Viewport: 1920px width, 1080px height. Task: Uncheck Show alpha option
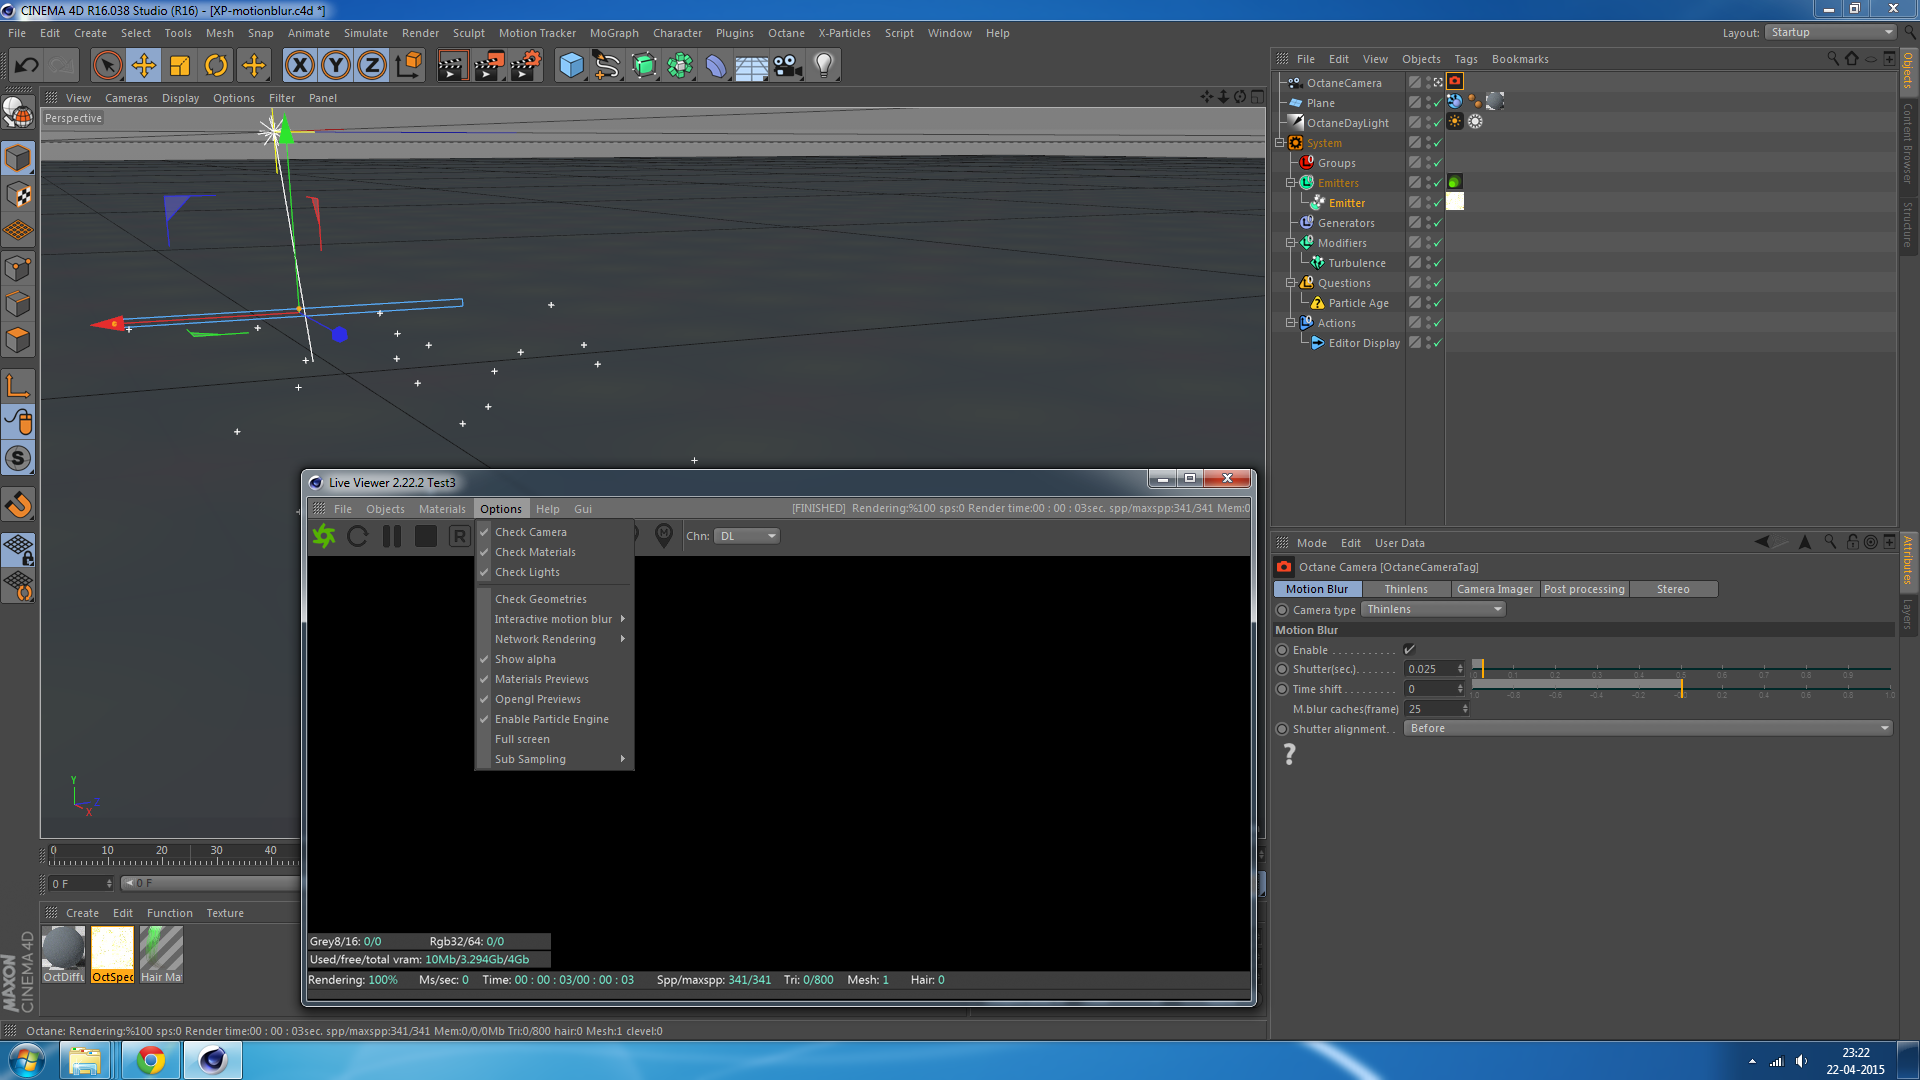click(525, 659)
